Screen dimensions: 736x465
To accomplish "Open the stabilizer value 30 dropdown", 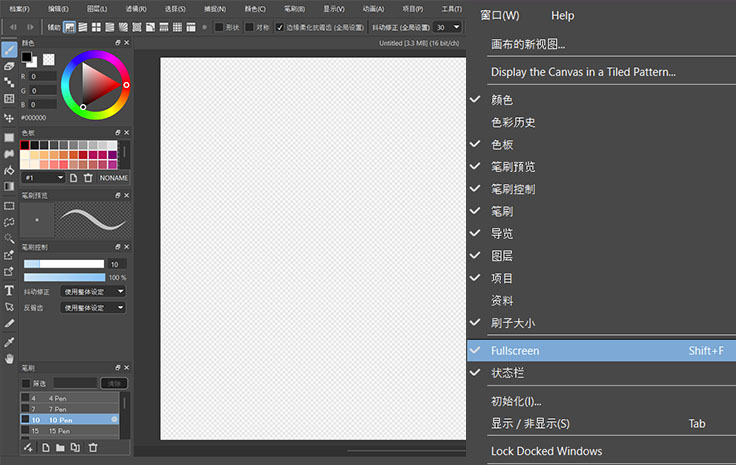I will click(x=447, y=27).
